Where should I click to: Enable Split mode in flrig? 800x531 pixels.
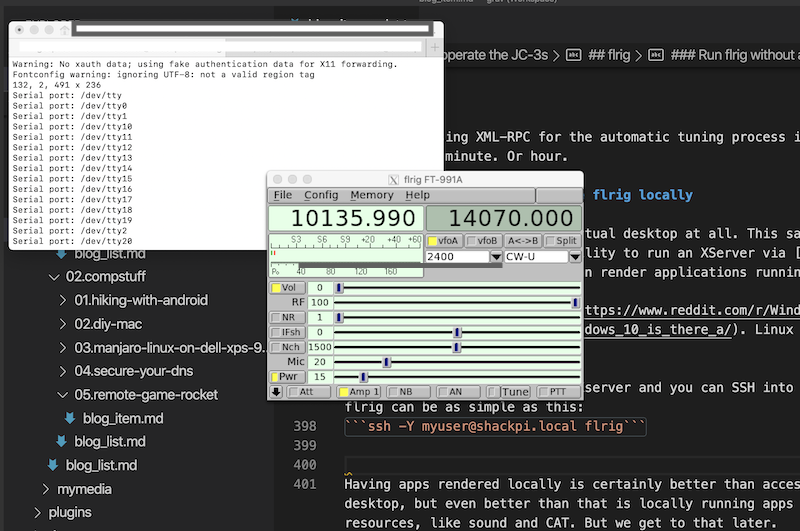coord(561,241)
